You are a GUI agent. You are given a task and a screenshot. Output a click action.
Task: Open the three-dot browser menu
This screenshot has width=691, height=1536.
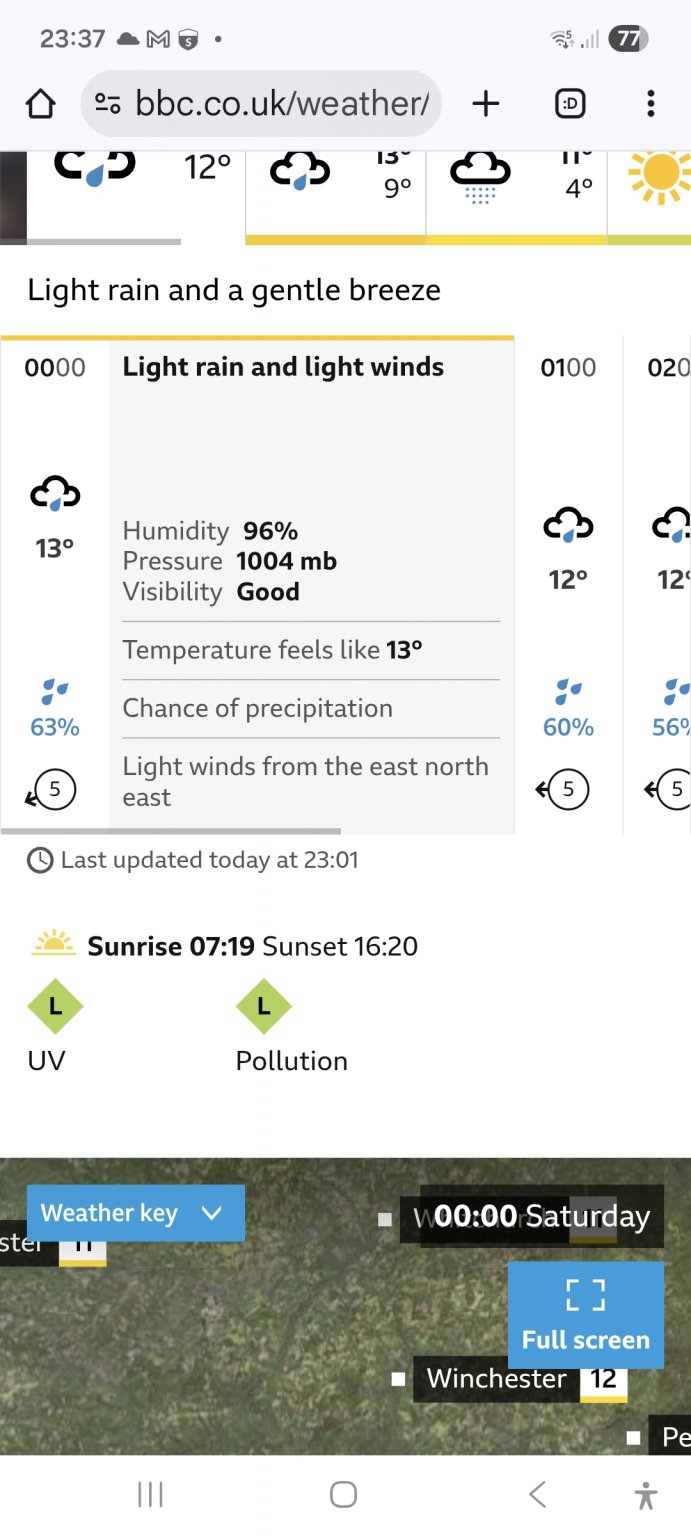coord(650,103)
